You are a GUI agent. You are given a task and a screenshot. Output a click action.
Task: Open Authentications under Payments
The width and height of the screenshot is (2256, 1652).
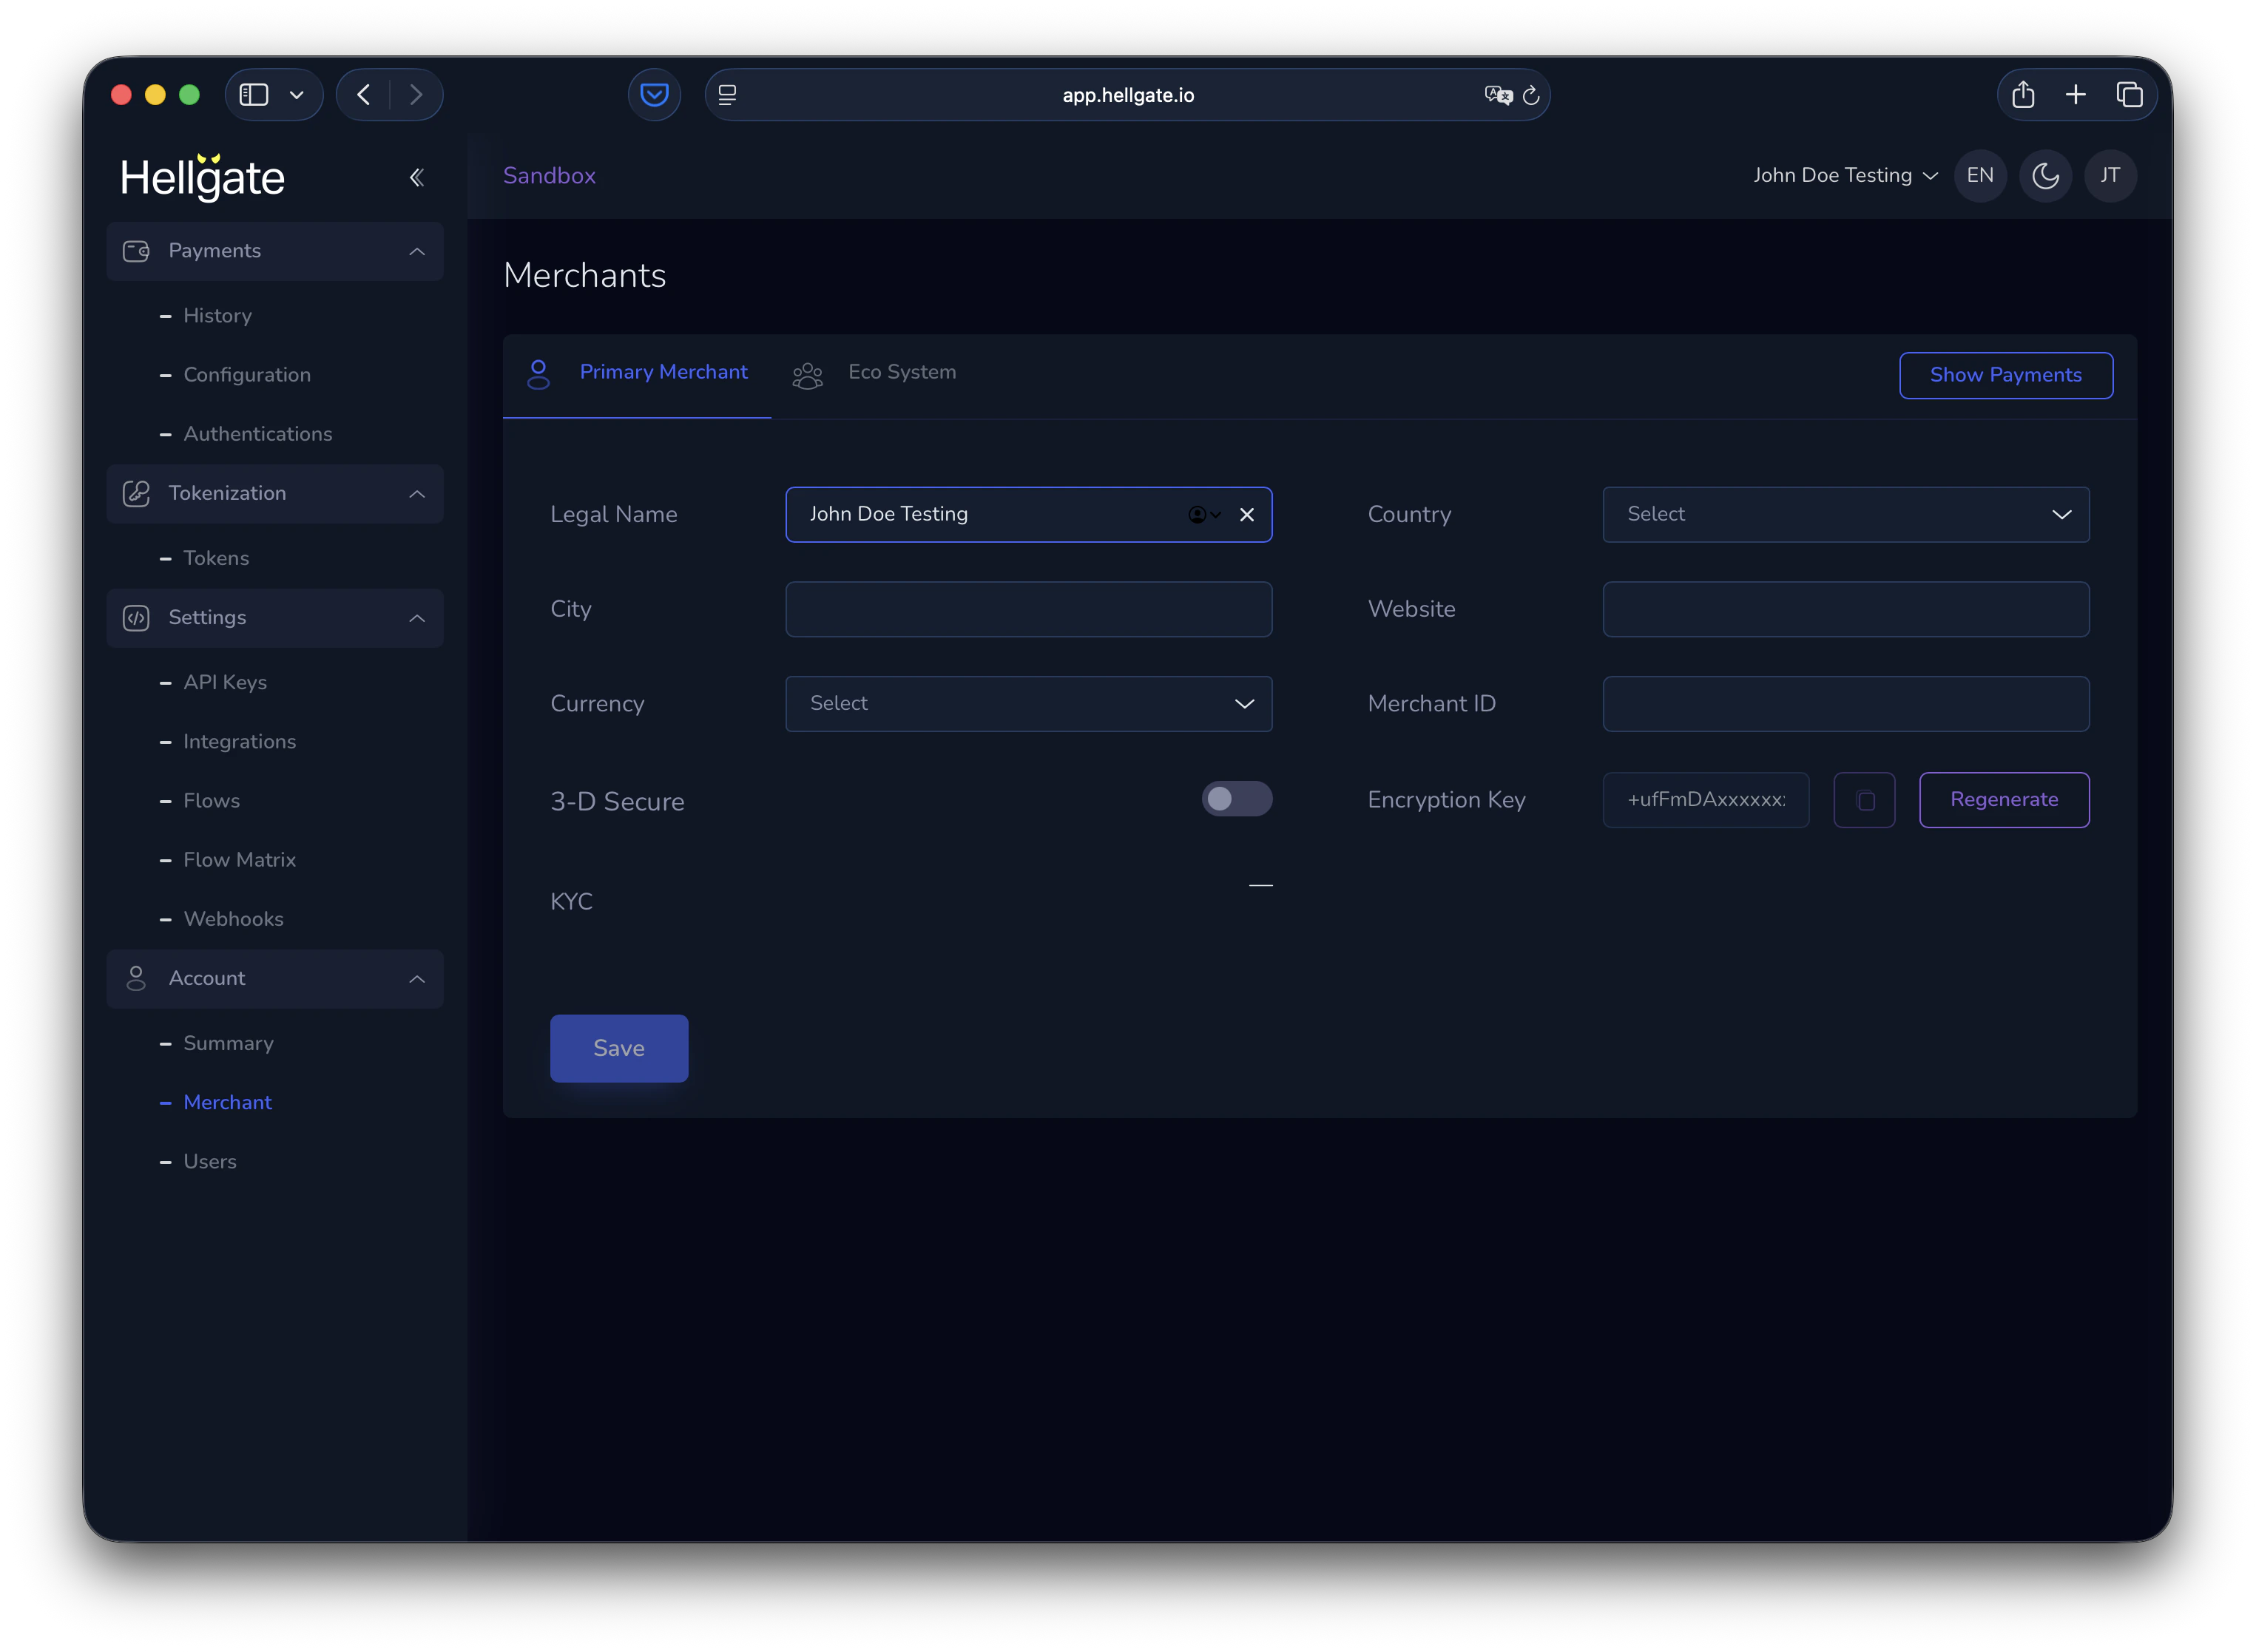258,434
